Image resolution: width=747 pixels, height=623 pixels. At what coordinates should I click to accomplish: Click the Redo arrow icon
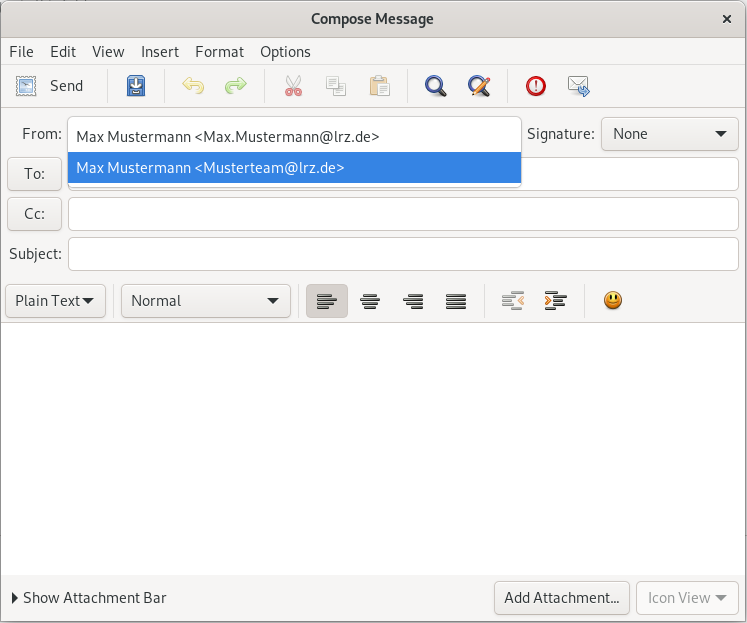(x=236, y=86)
